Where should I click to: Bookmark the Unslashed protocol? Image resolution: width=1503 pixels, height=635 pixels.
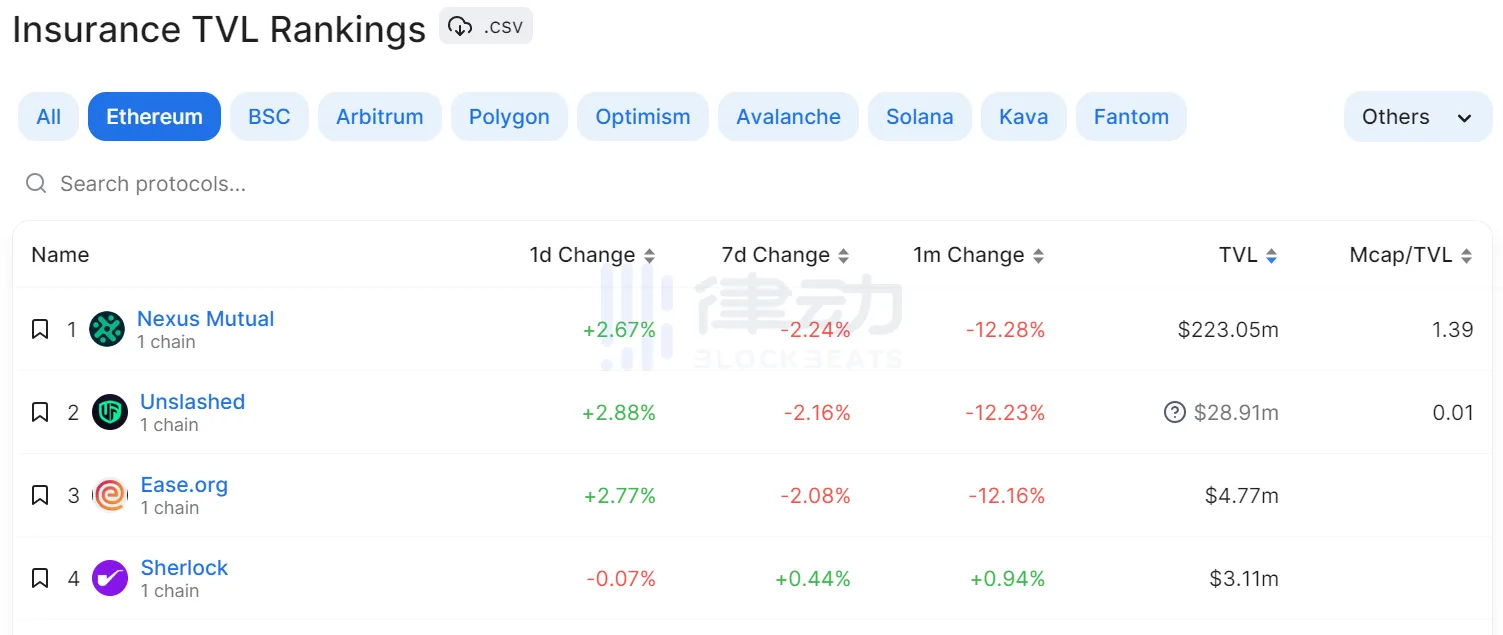40,412
